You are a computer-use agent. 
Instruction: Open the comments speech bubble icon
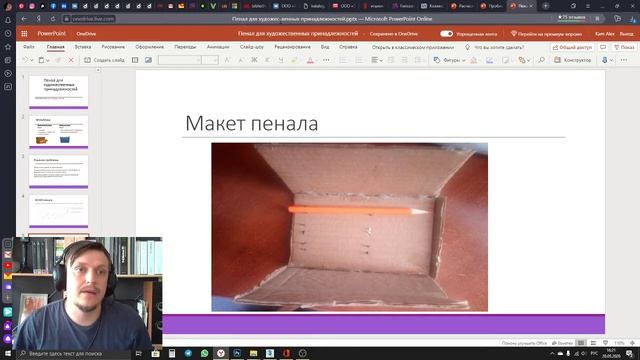603,47
